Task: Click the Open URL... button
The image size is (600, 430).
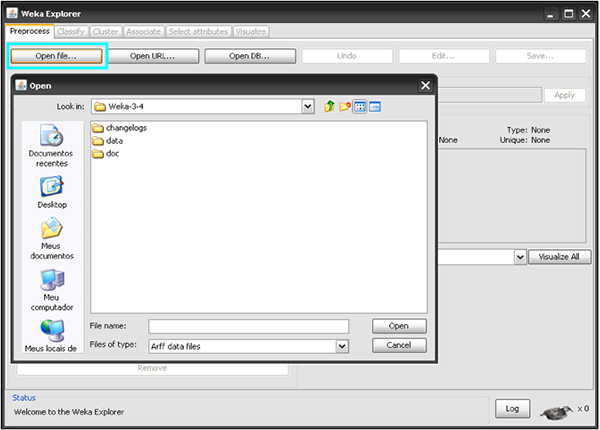Action: coord(153,56)
